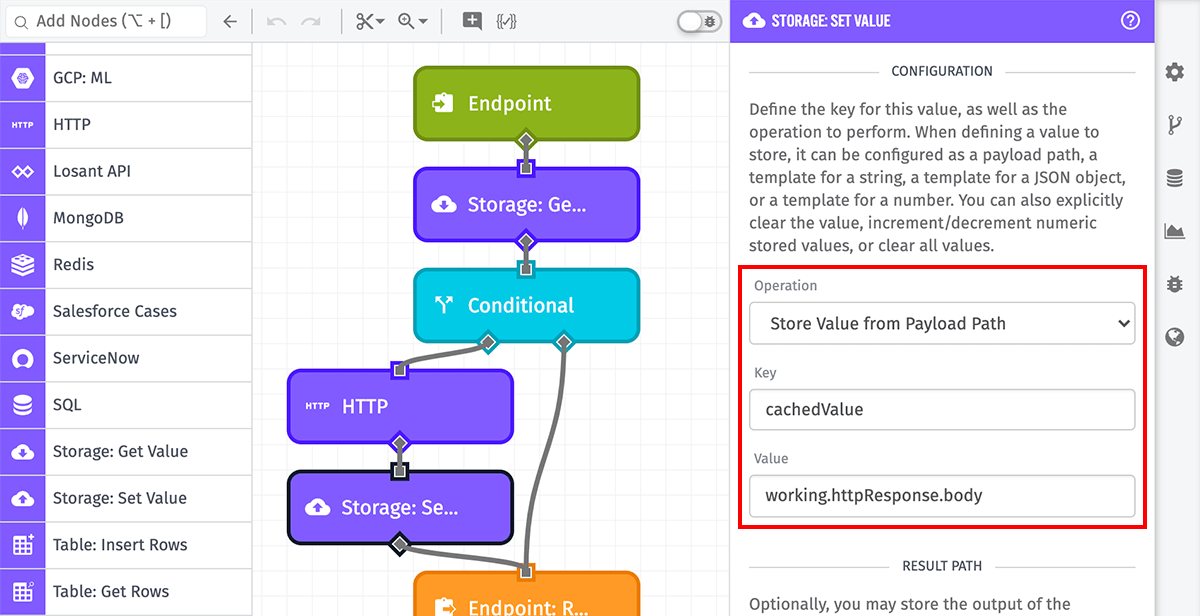This screenshot has height=616, width=1200.
Task: Click the Conditional node's left true output diamond
Action: (488, 342)
